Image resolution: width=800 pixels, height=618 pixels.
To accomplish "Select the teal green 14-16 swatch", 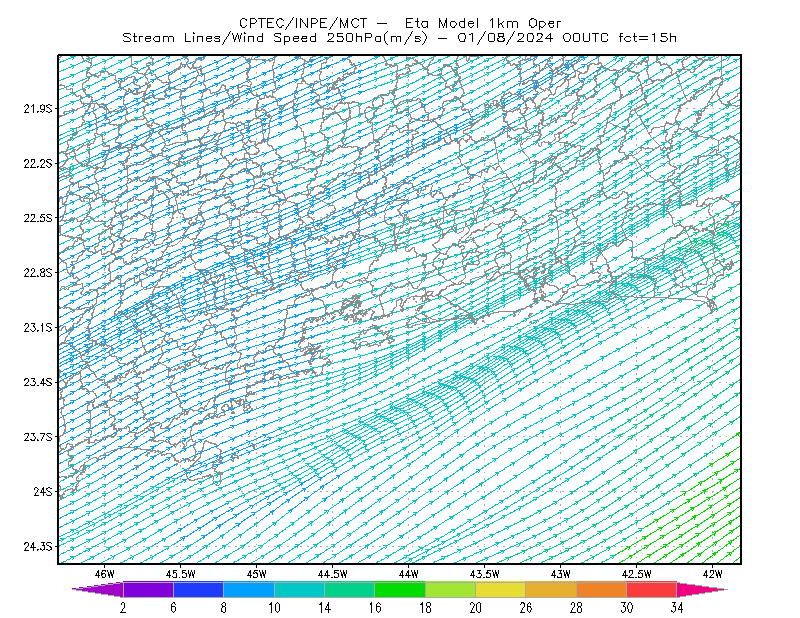I will pos(349,589).
